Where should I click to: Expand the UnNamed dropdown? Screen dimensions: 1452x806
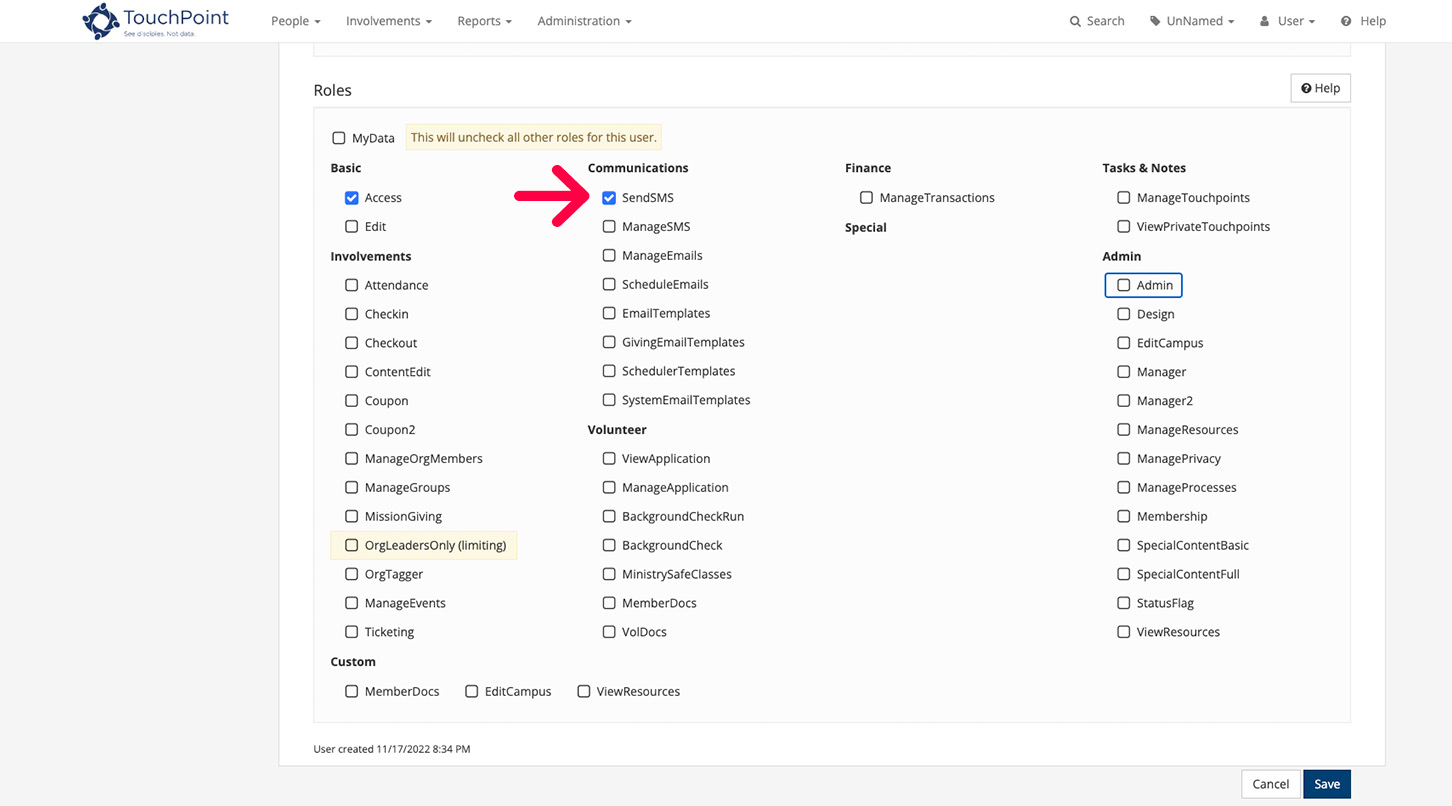point(1192,20)
